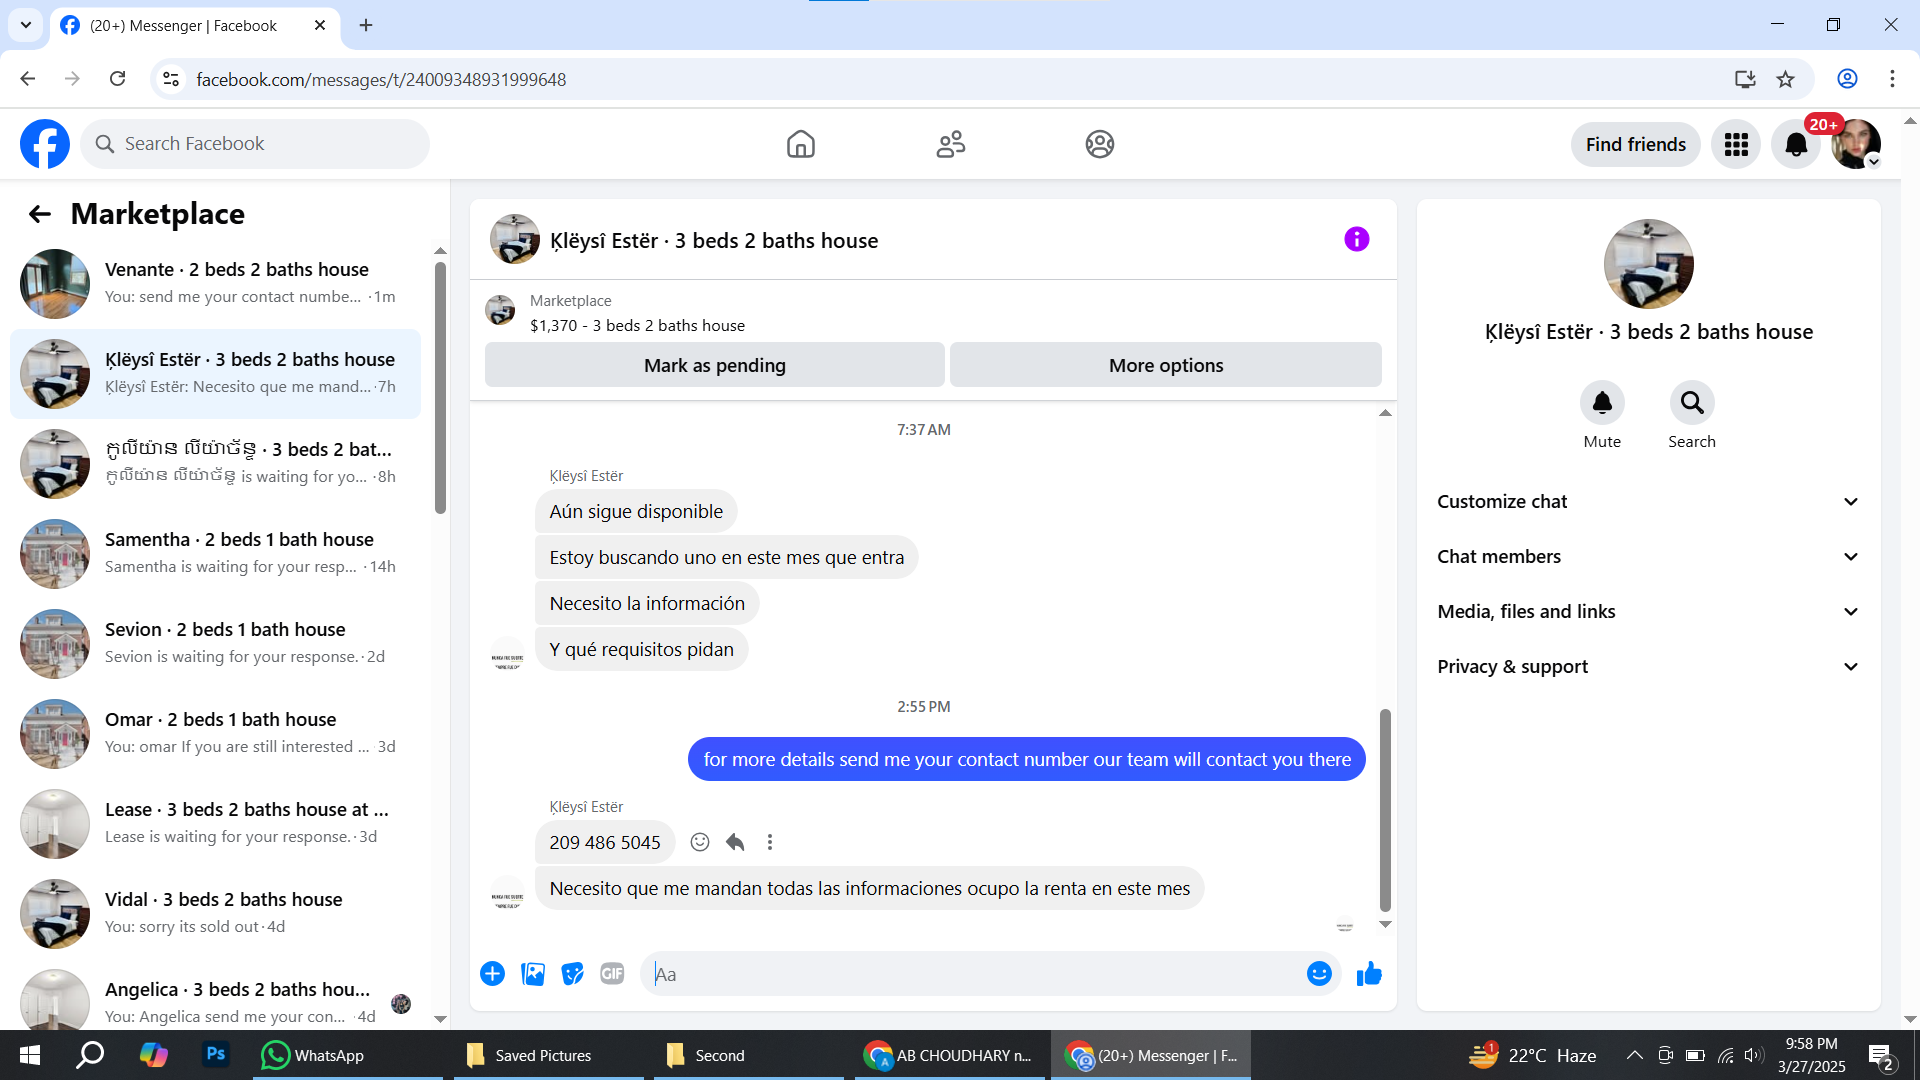Click the Facebook logo
This screenshot has width=1920, height=1080.
click(45, 144)
